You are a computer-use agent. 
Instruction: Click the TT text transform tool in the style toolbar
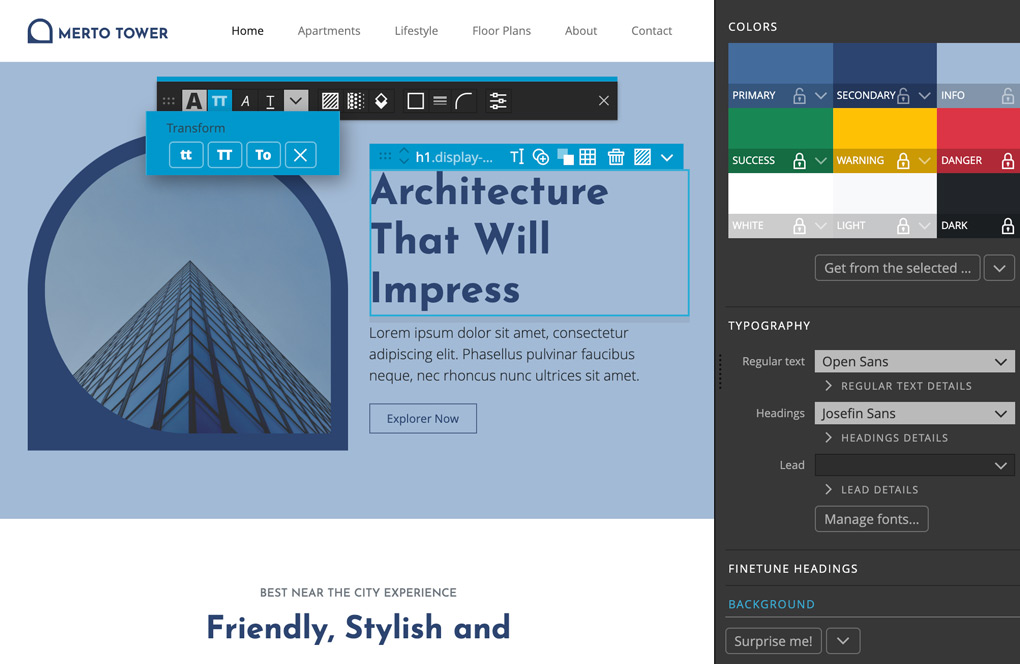coord(220,101)
